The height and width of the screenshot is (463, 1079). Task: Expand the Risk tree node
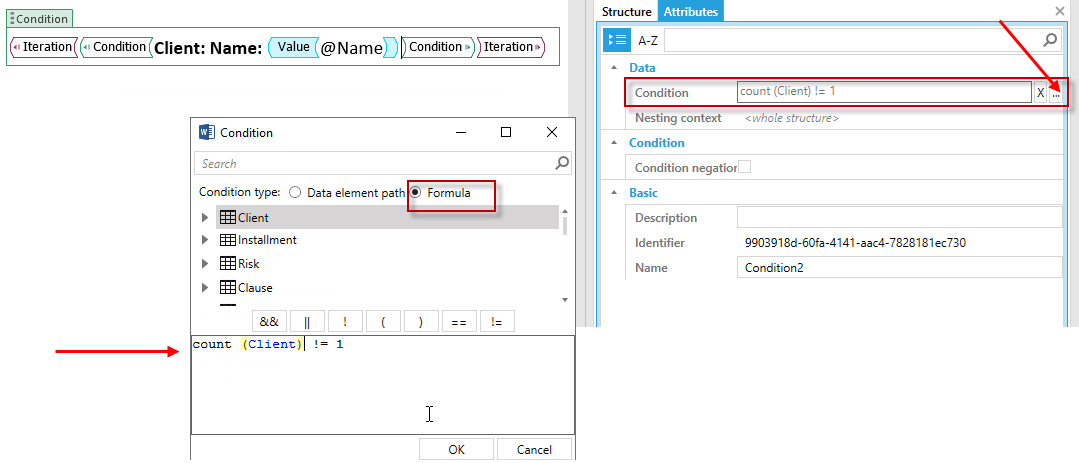coord(204,263)
